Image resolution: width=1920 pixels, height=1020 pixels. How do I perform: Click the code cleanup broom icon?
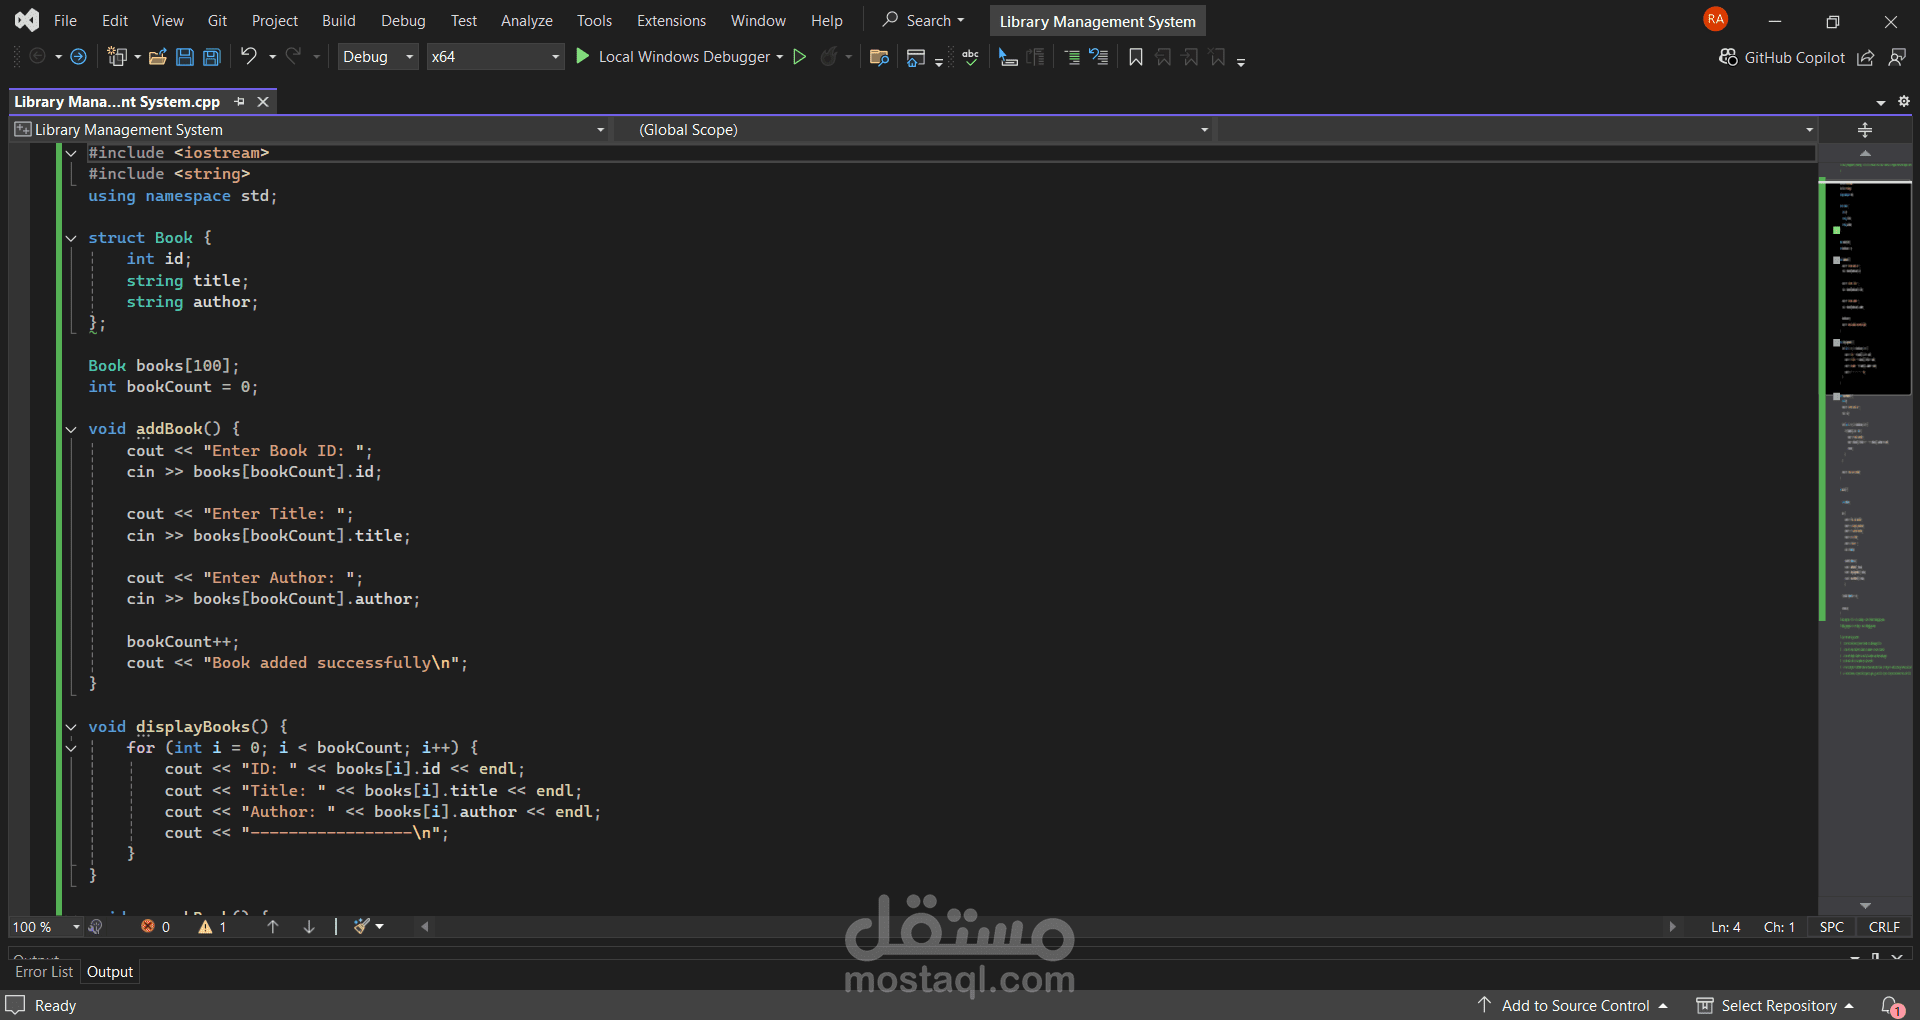pos(362,927)
